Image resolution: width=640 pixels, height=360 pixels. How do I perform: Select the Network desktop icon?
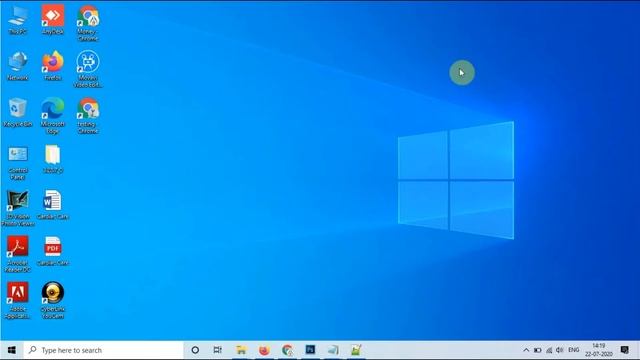coord(18,66)
